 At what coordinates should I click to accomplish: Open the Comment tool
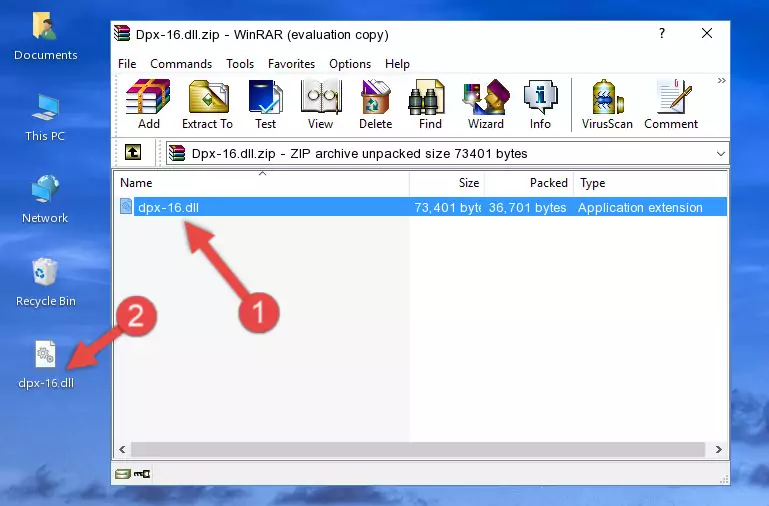tap(671, 104)
